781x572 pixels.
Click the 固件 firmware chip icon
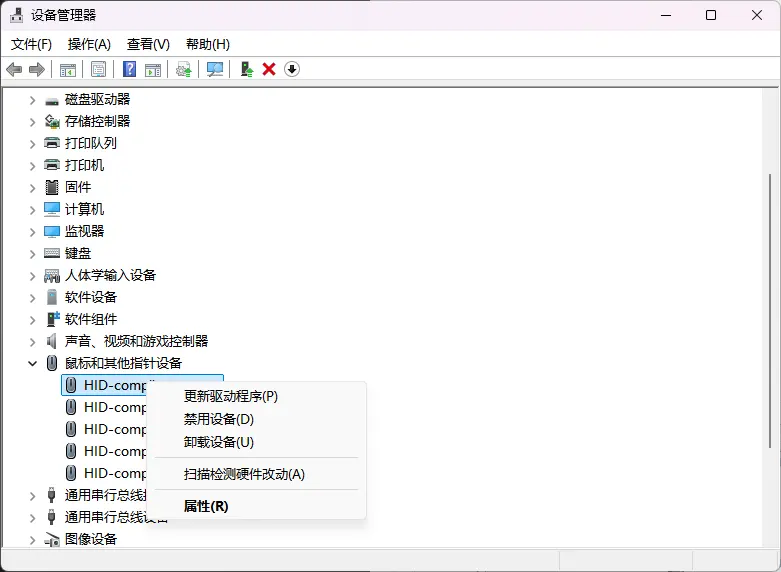(x=52, y=187)
